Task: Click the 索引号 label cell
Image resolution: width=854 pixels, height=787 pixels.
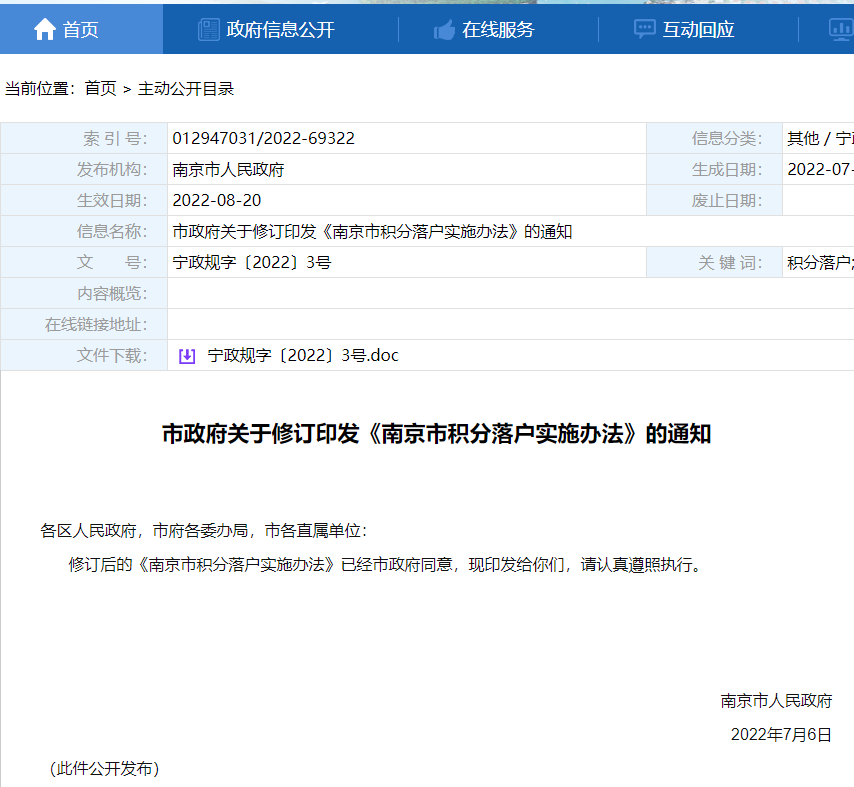Action: click(84, 138)
